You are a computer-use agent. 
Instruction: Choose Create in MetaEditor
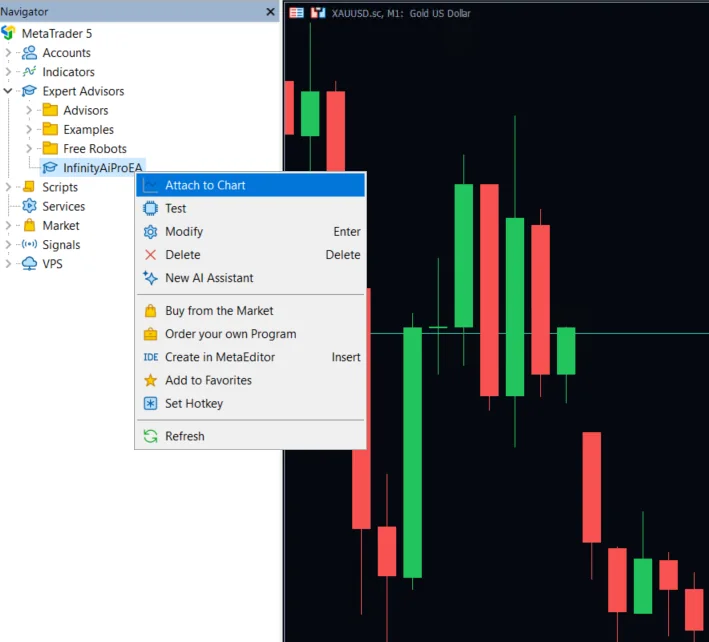(250, 357)
